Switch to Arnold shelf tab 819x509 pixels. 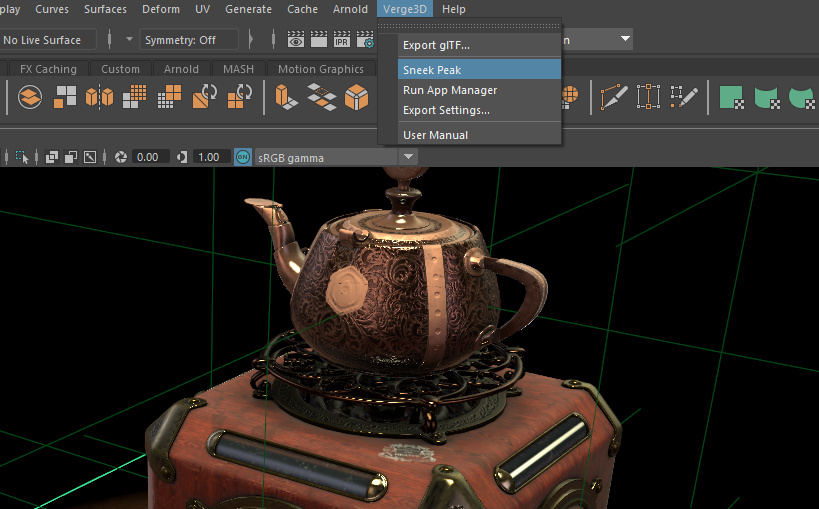pyautogui.click(x=181, y=69)
